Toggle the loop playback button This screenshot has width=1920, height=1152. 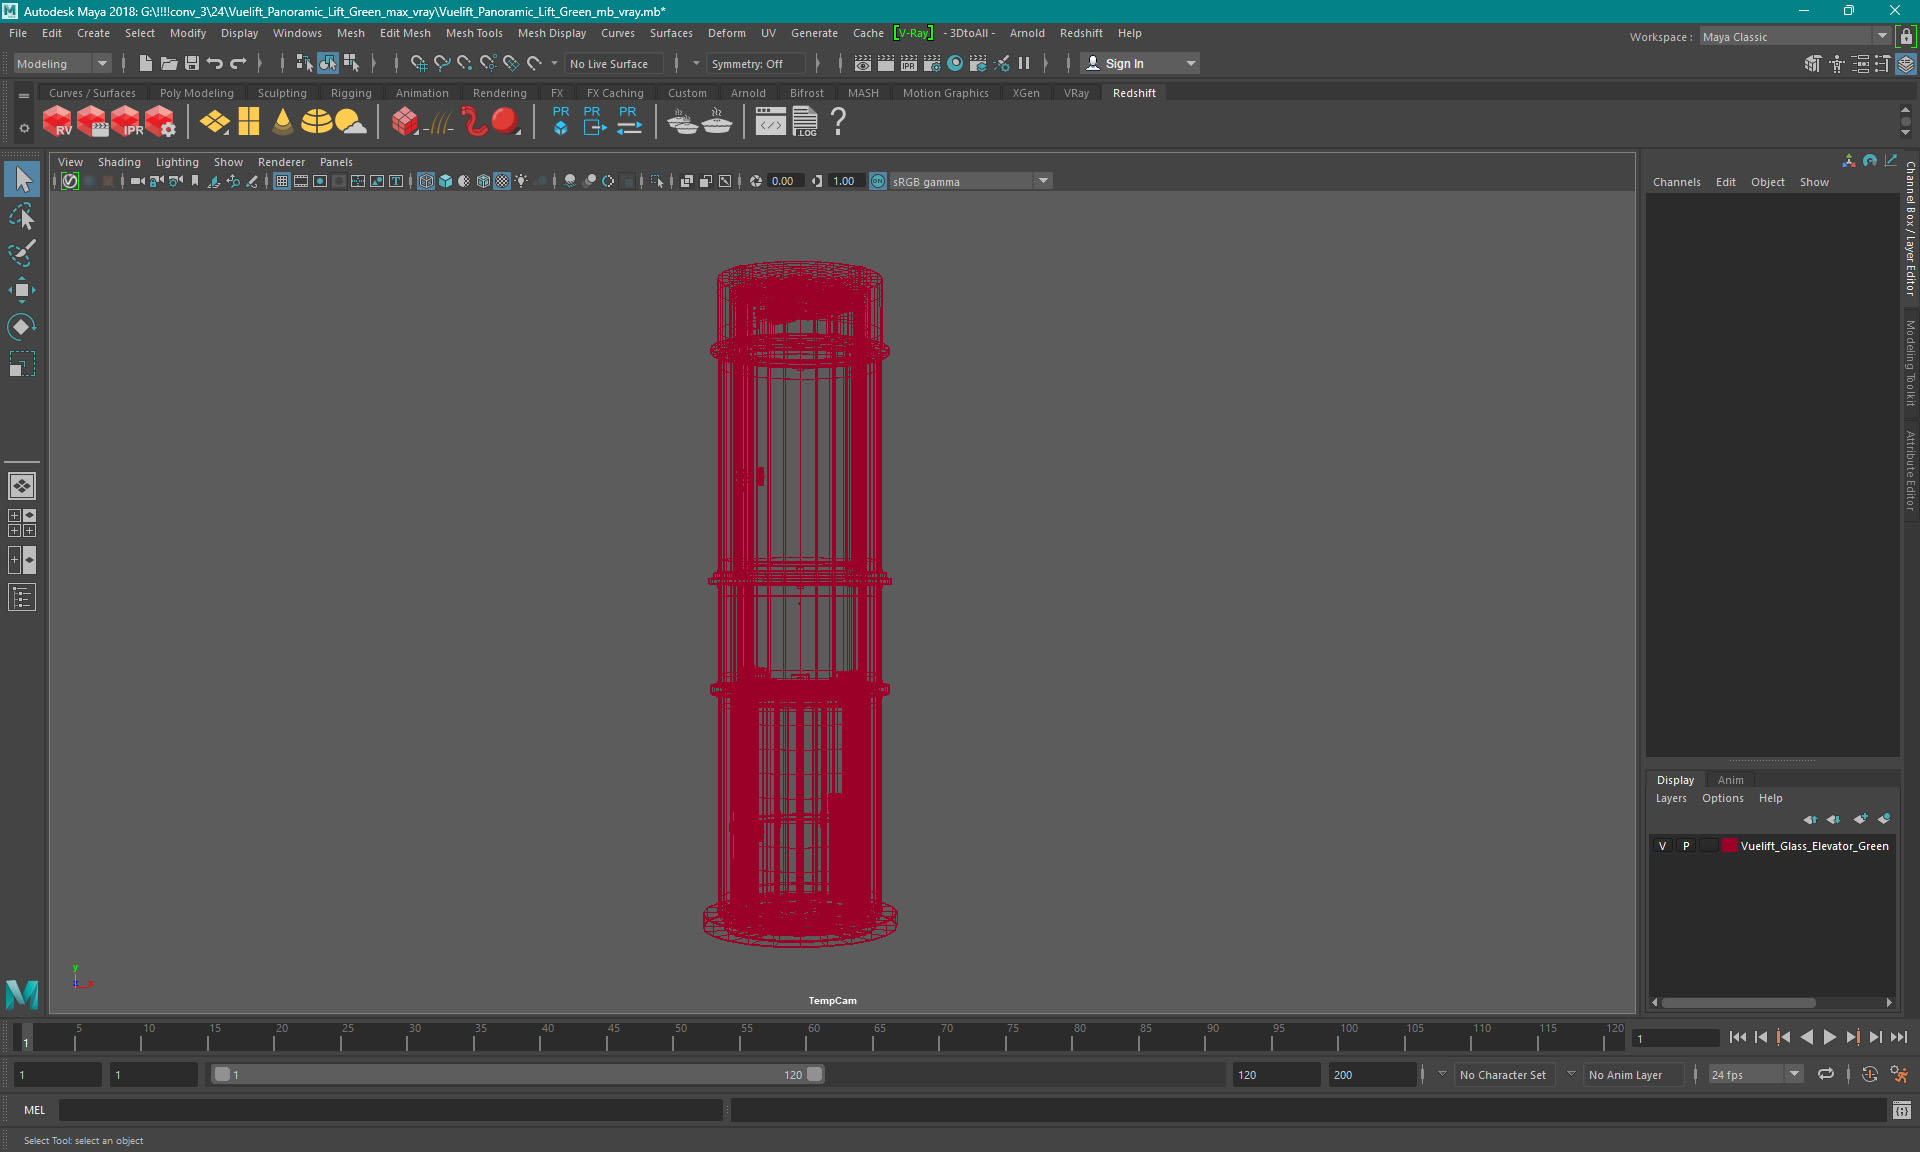click(1826, 1074)
